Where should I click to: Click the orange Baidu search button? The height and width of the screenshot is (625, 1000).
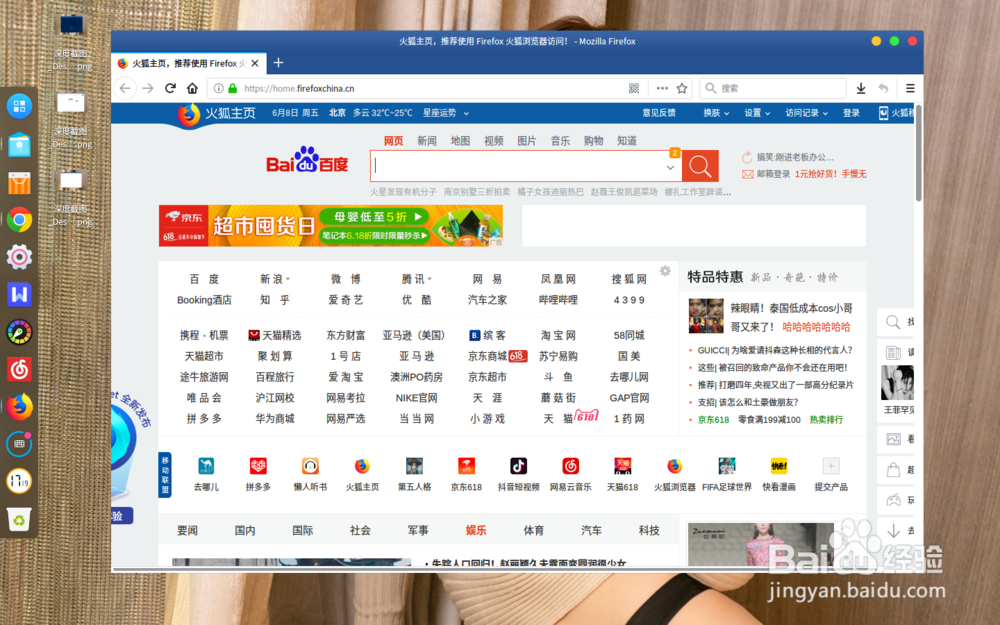[x=700, y=166]
